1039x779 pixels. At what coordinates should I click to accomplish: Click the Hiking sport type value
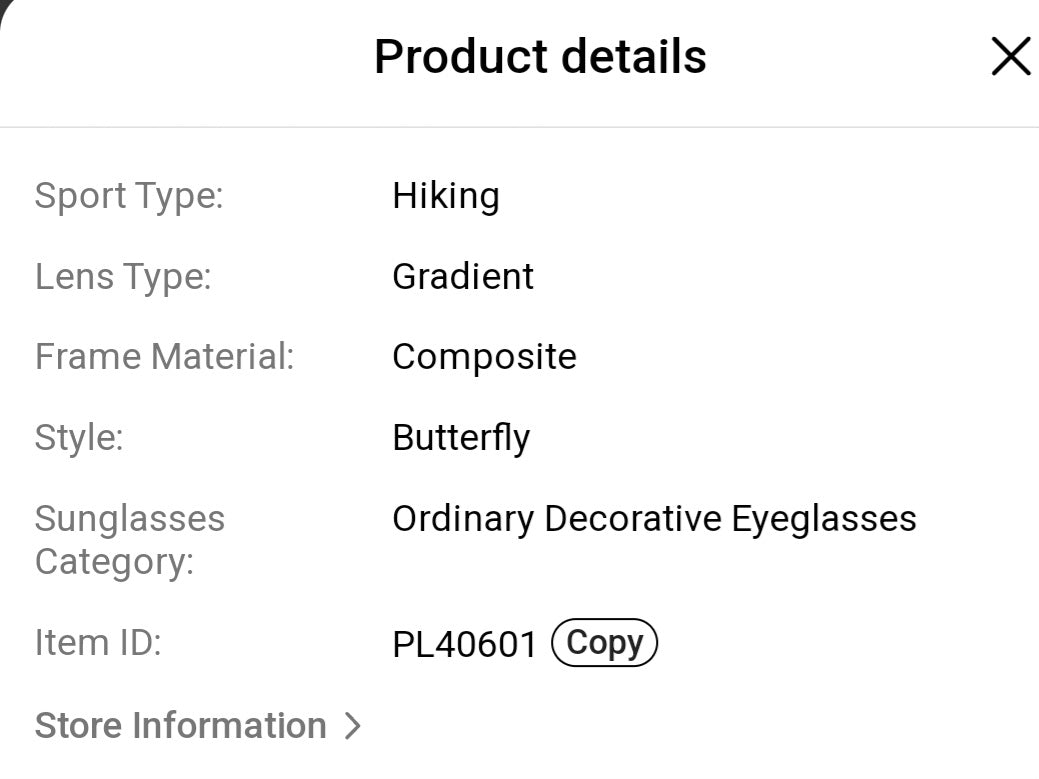(445, 195)
